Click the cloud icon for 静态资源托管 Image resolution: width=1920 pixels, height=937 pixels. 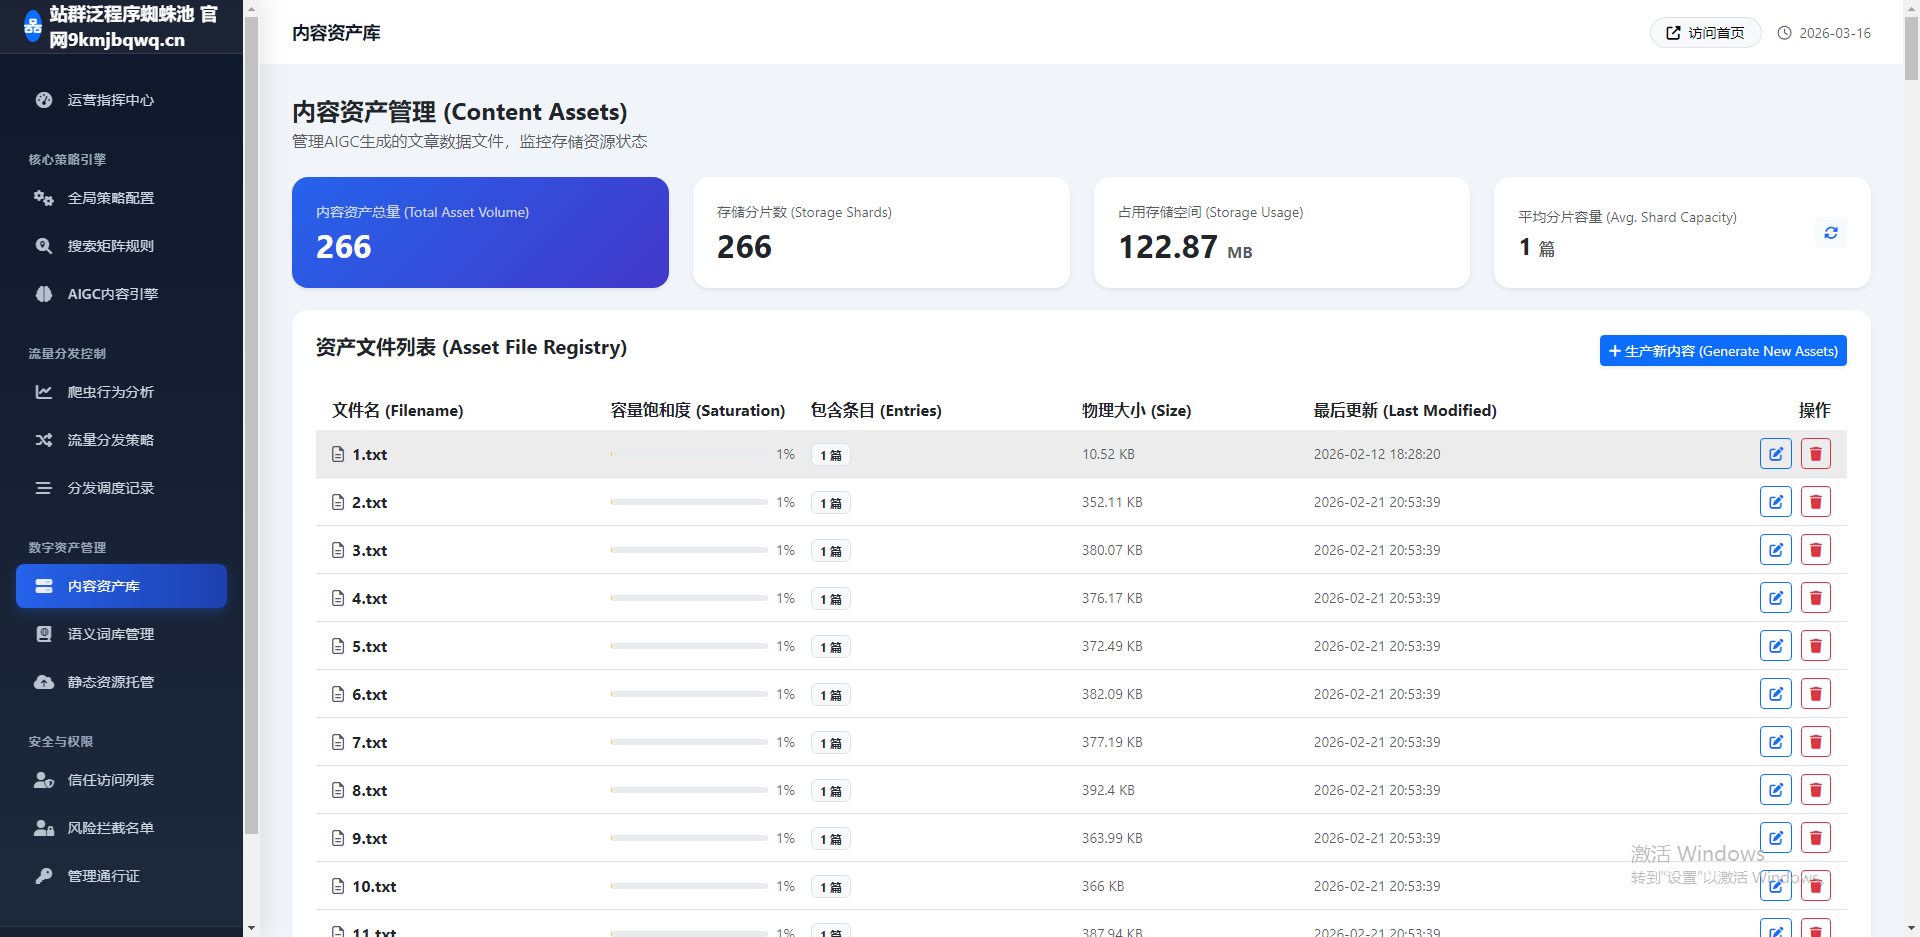pyautogui.click(x=44, y=682)
